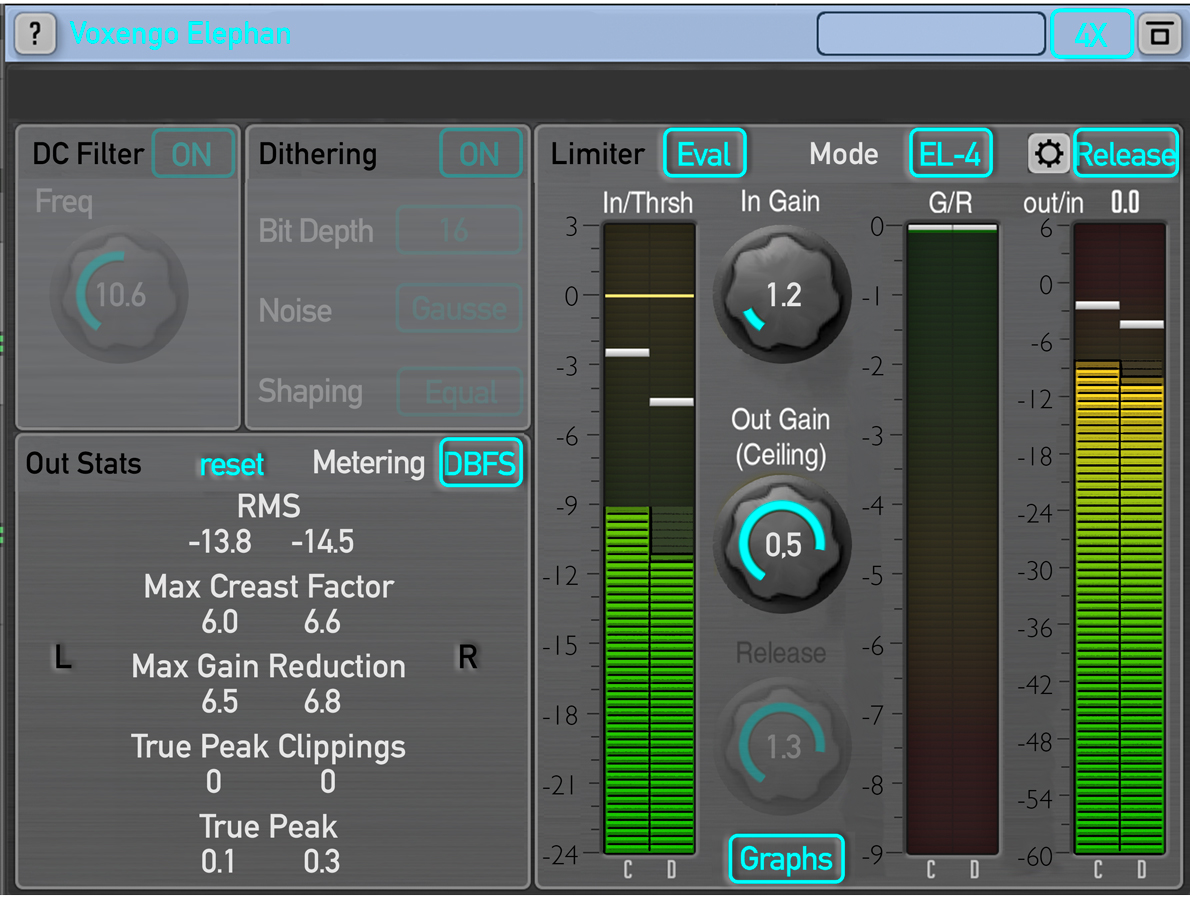Click the Release time knob
The image size is (1190, 897).
click(x=782, y=746)
